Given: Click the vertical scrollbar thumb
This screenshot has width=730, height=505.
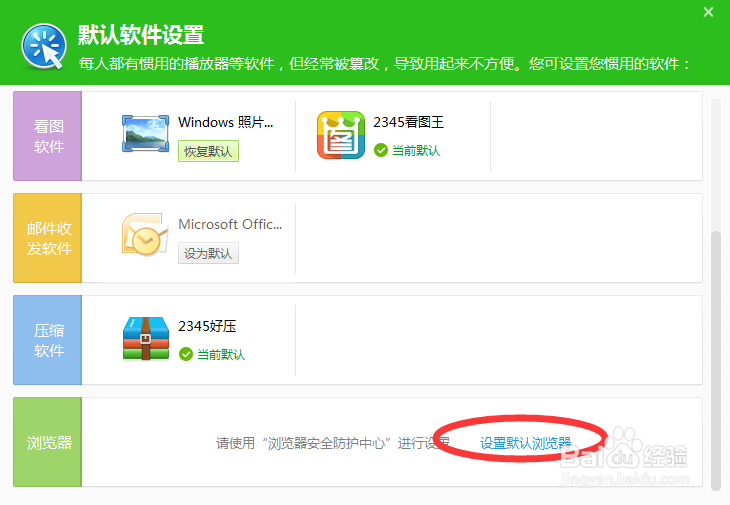Looking at the screenshot, I should click(x=716, y=360).
